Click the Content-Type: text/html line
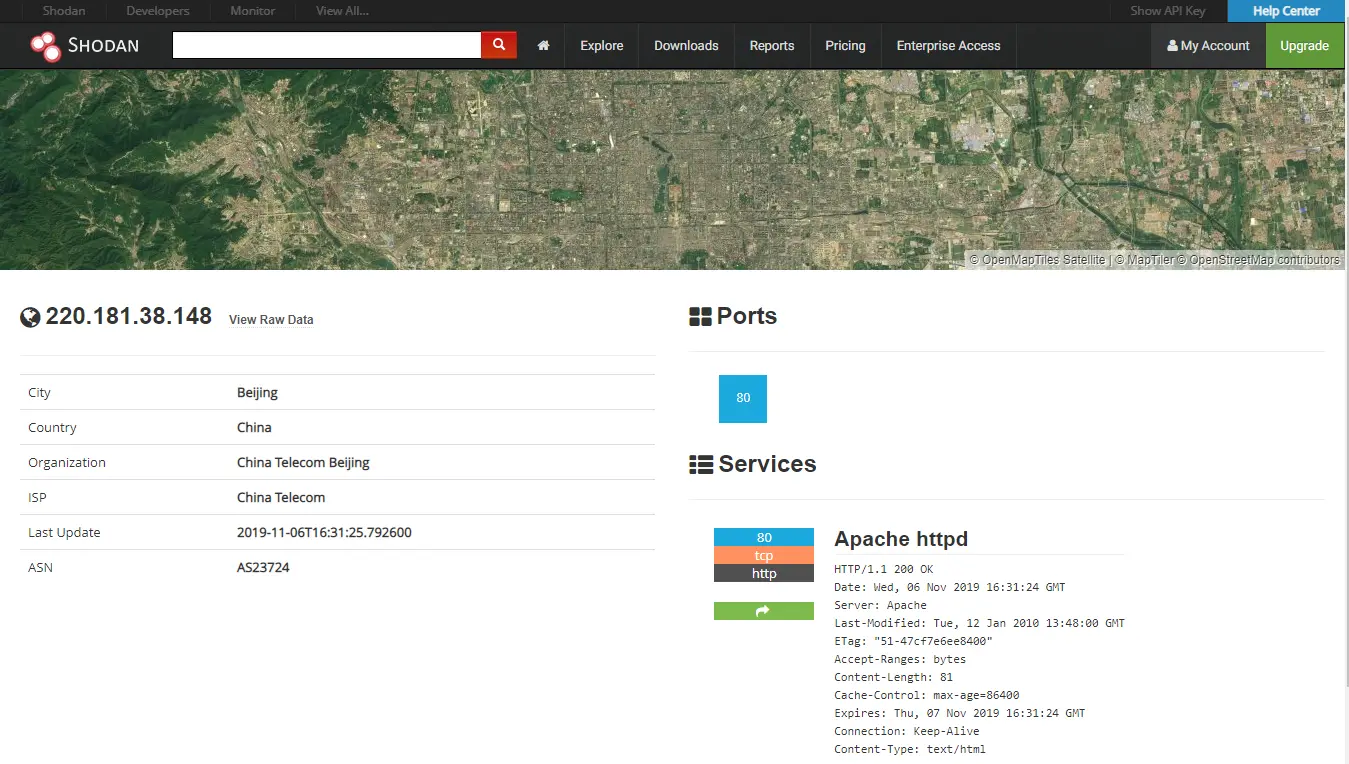Image resolution: width=1349 pixels, height=764 pixels. 910,749
